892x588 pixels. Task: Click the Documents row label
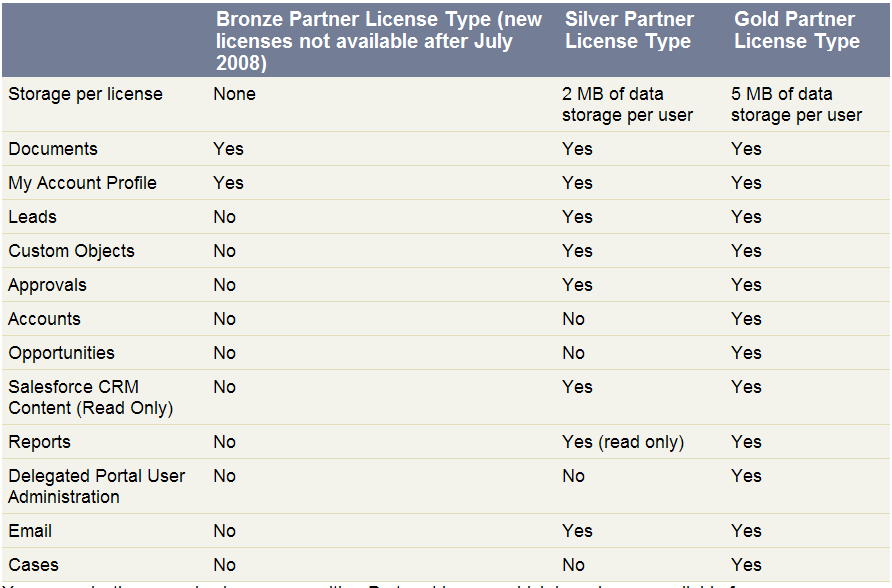(53, 149)
